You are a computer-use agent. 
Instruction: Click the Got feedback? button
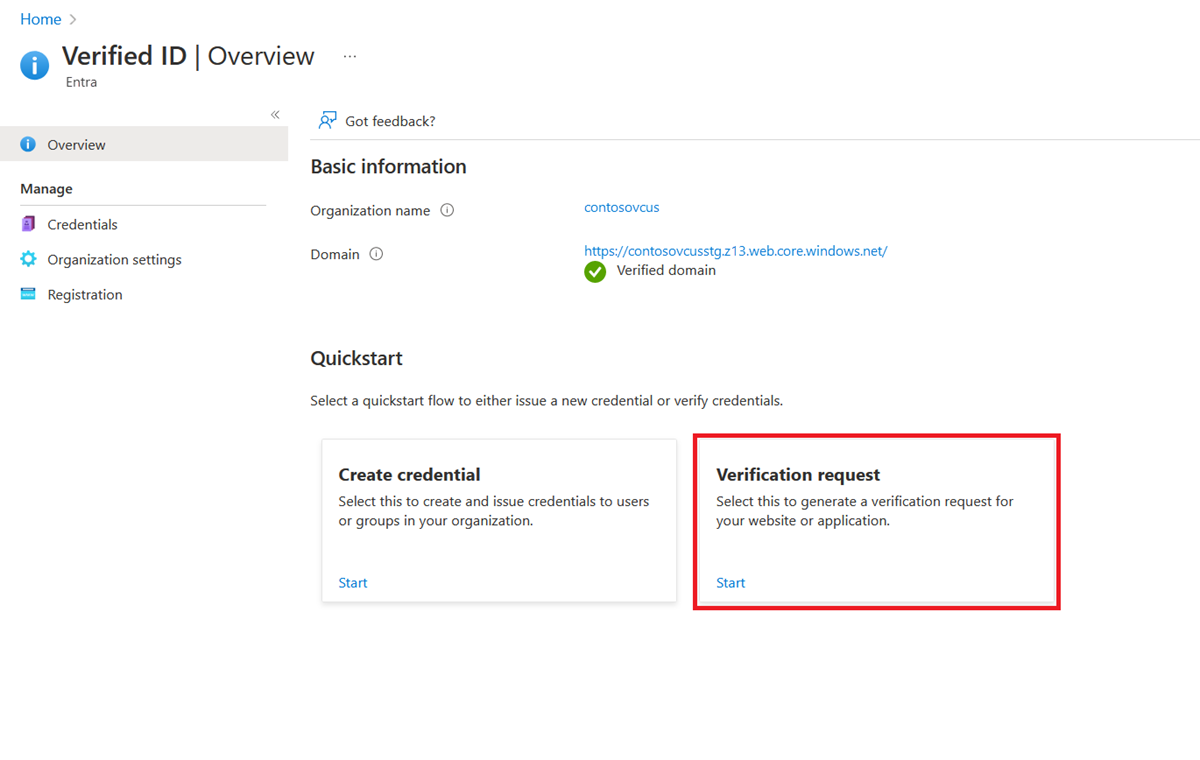pyautogui.click(x=377, y=121)
